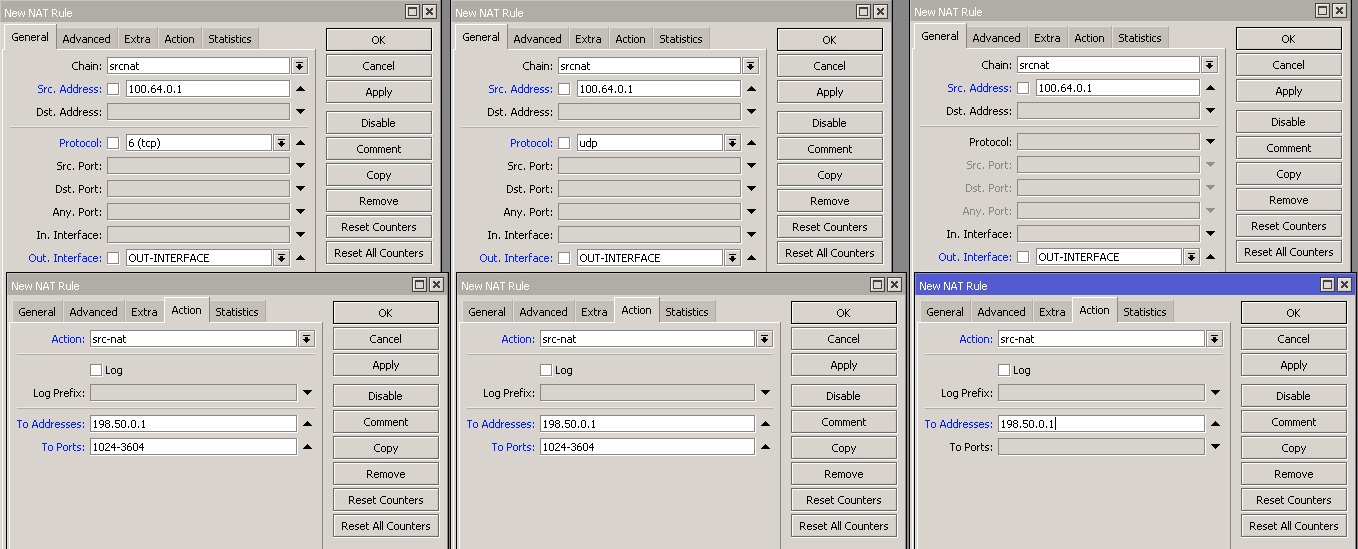Open Protocol dropdown showing udp
1358x549 pixels.
click(x=732, y=143)
